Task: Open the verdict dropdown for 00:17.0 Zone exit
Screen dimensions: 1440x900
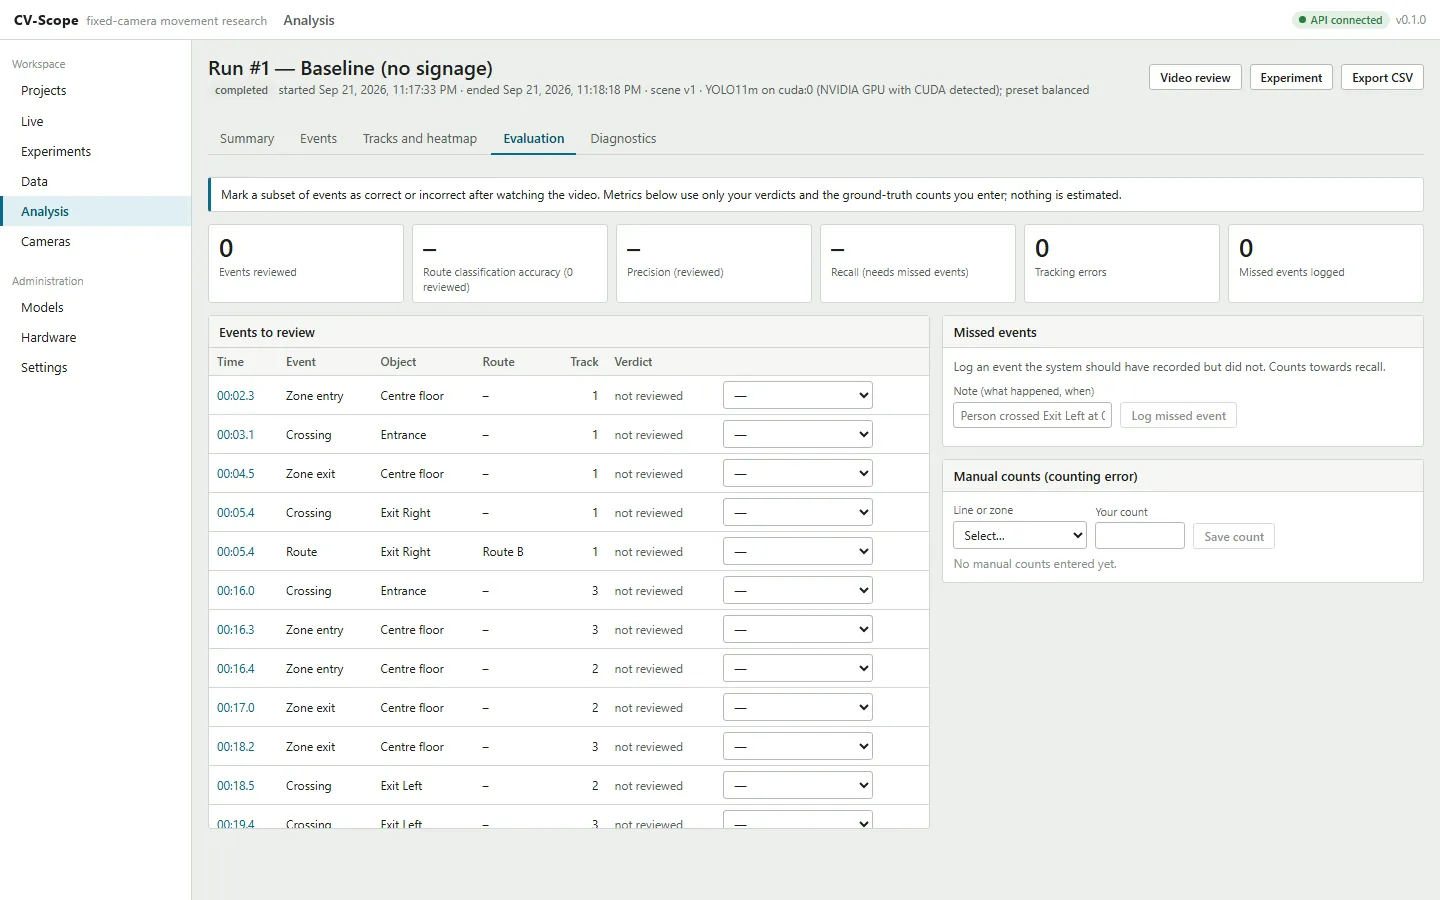Action: click(x=798, y=707)
